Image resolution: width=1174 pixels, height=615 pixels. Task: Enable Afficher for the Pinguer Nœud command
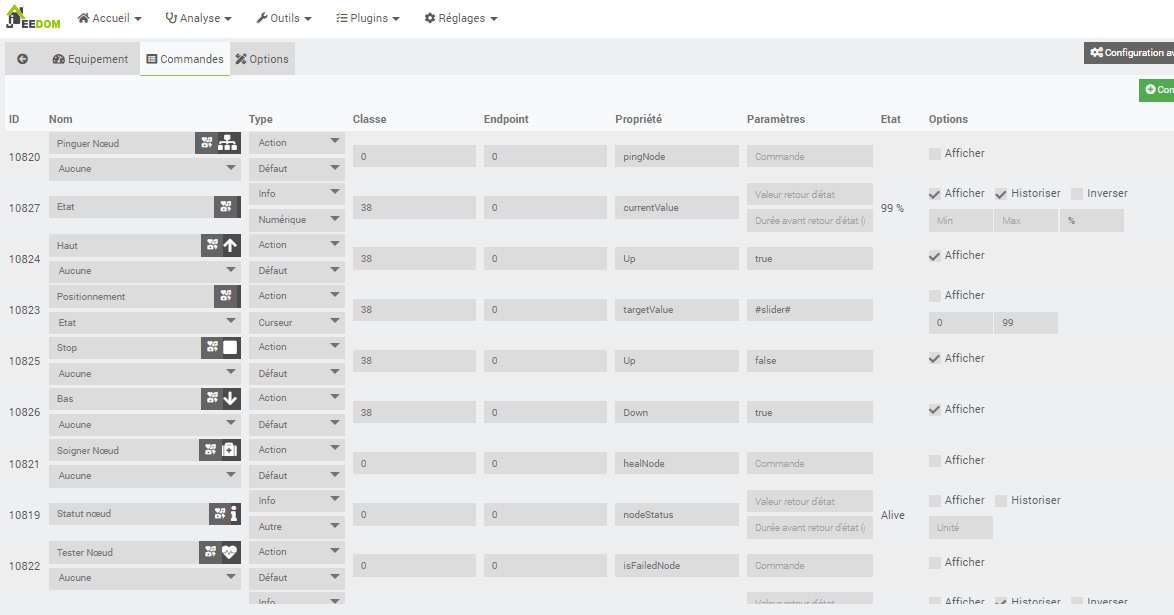[935, 154]
